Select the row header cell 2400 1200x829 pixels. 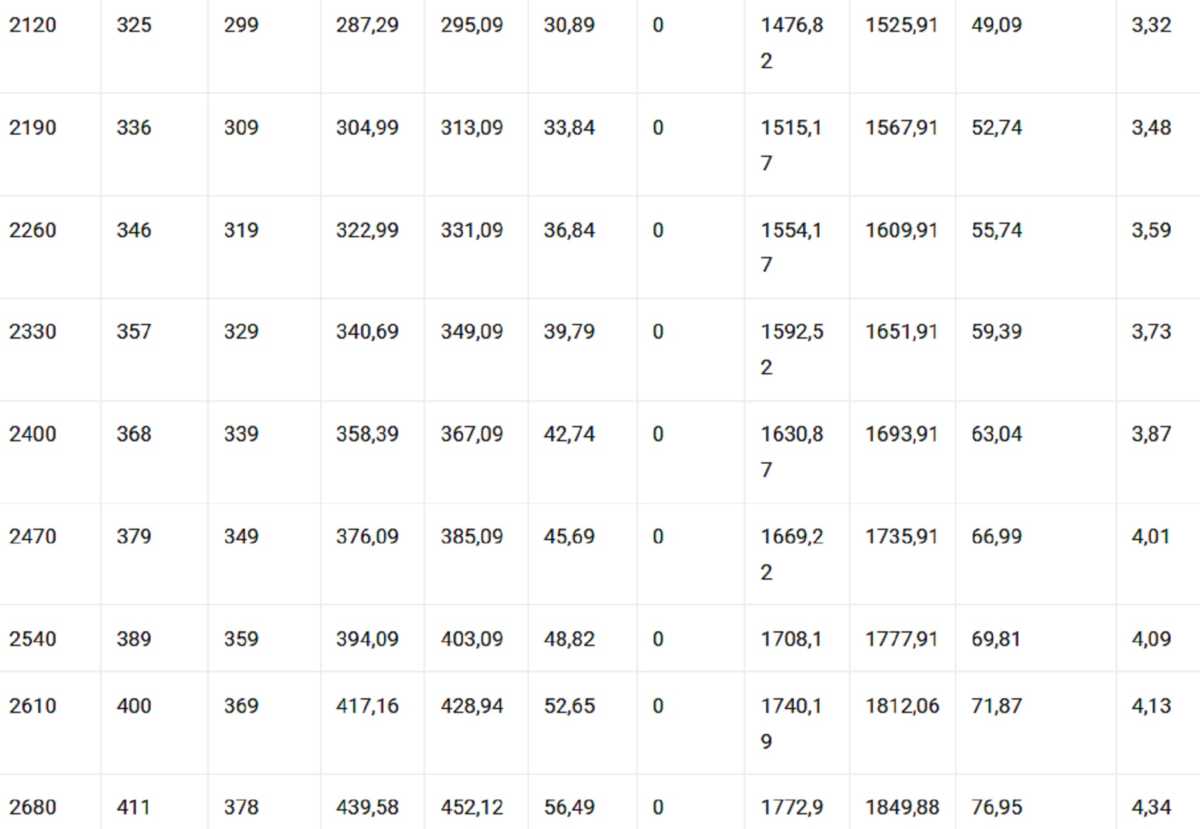tap(50, 450)
